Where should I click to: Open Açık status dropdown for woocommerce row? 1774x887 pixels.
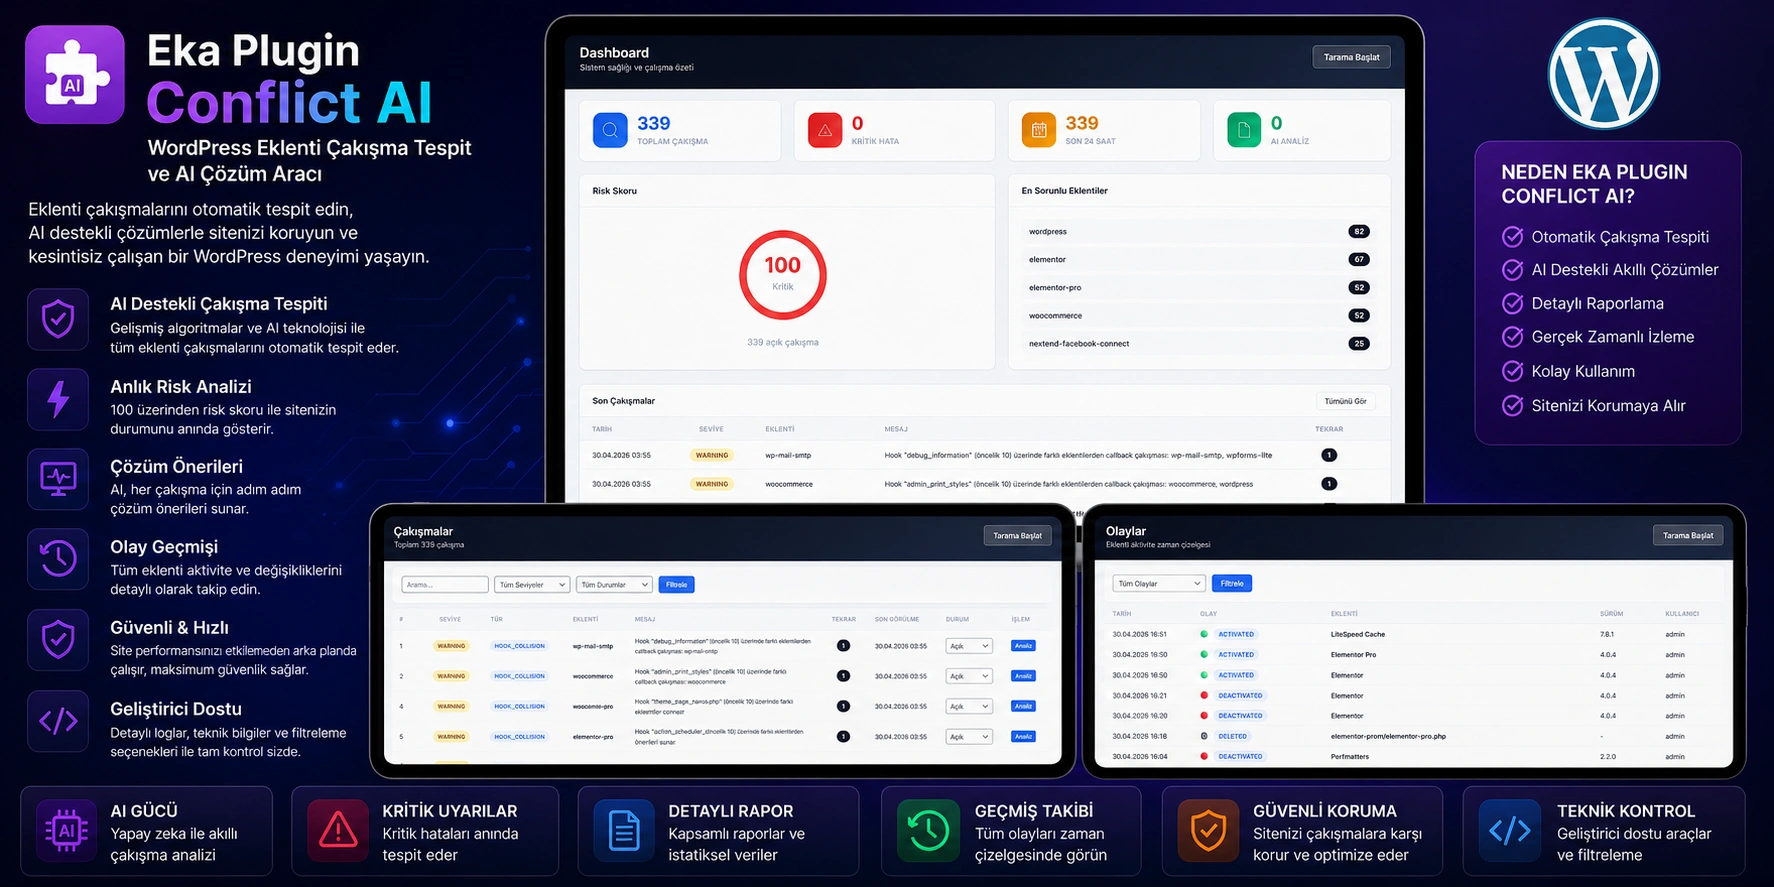click(969, 676)
